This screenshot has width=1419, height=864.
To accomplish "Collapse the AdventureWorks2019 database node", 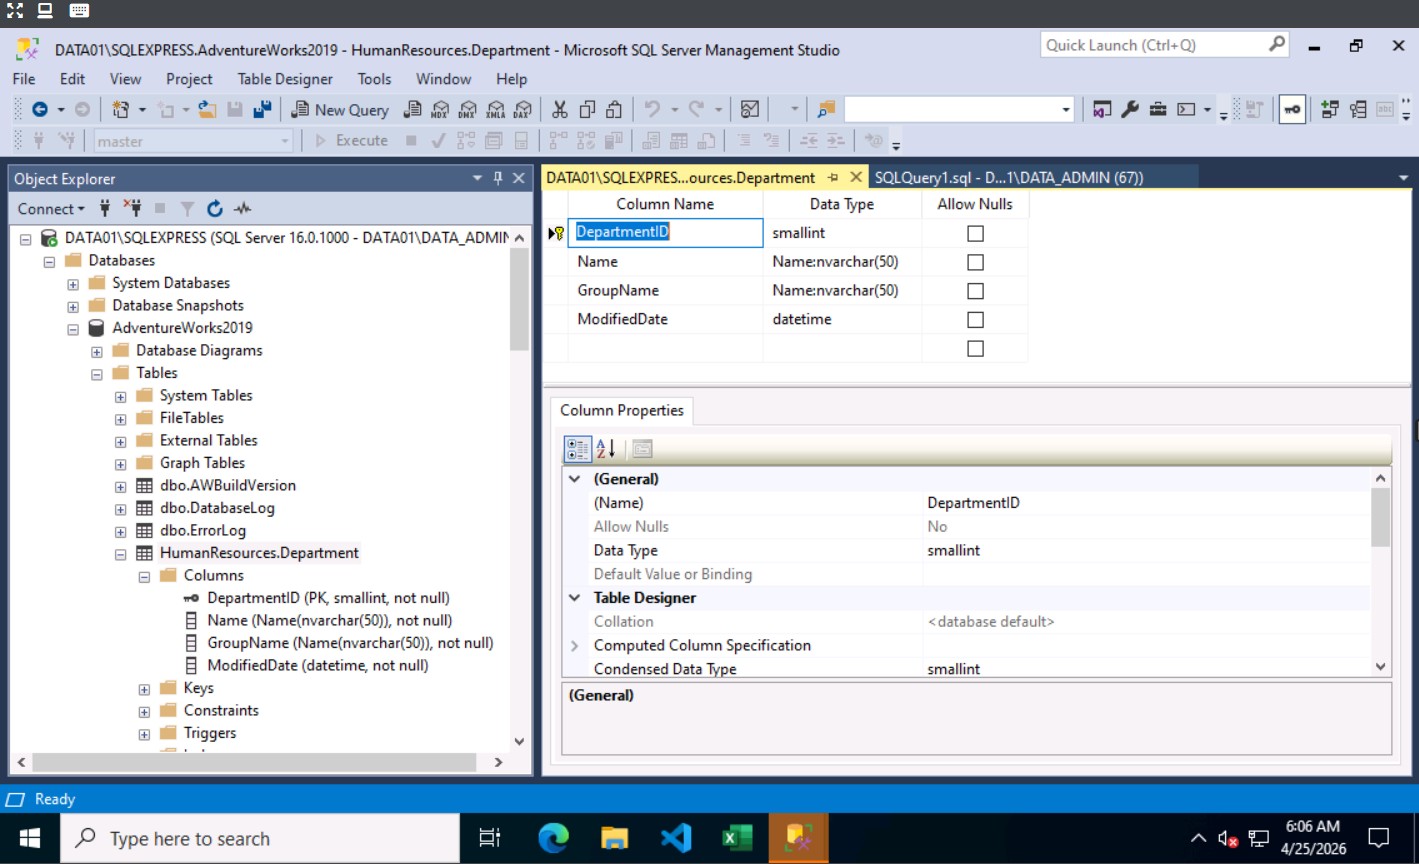I will point(72,328).
